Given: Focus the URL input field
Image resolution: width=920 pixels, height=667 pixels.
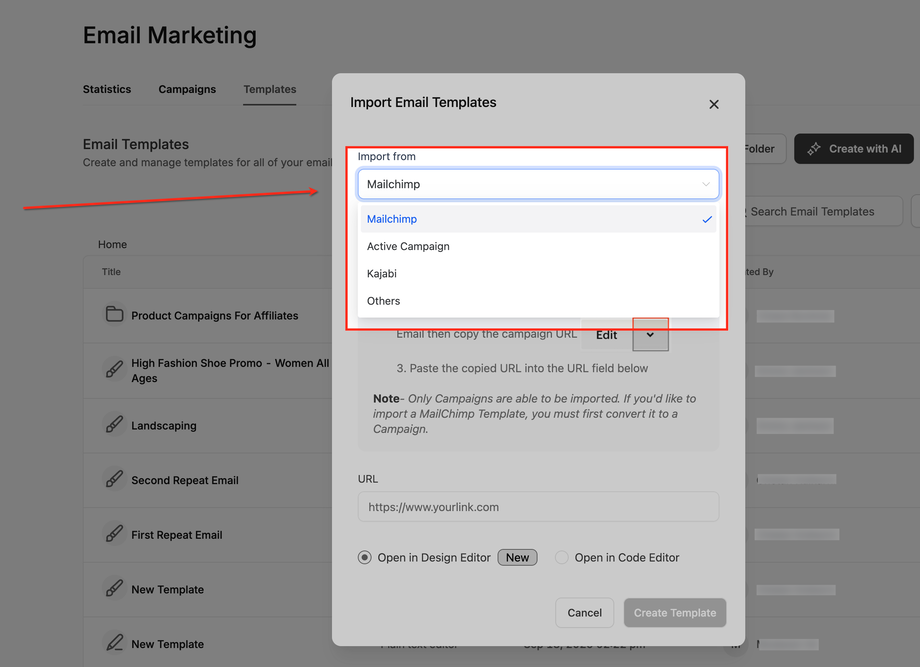Looking at the screenshot, I should (538, 507).
